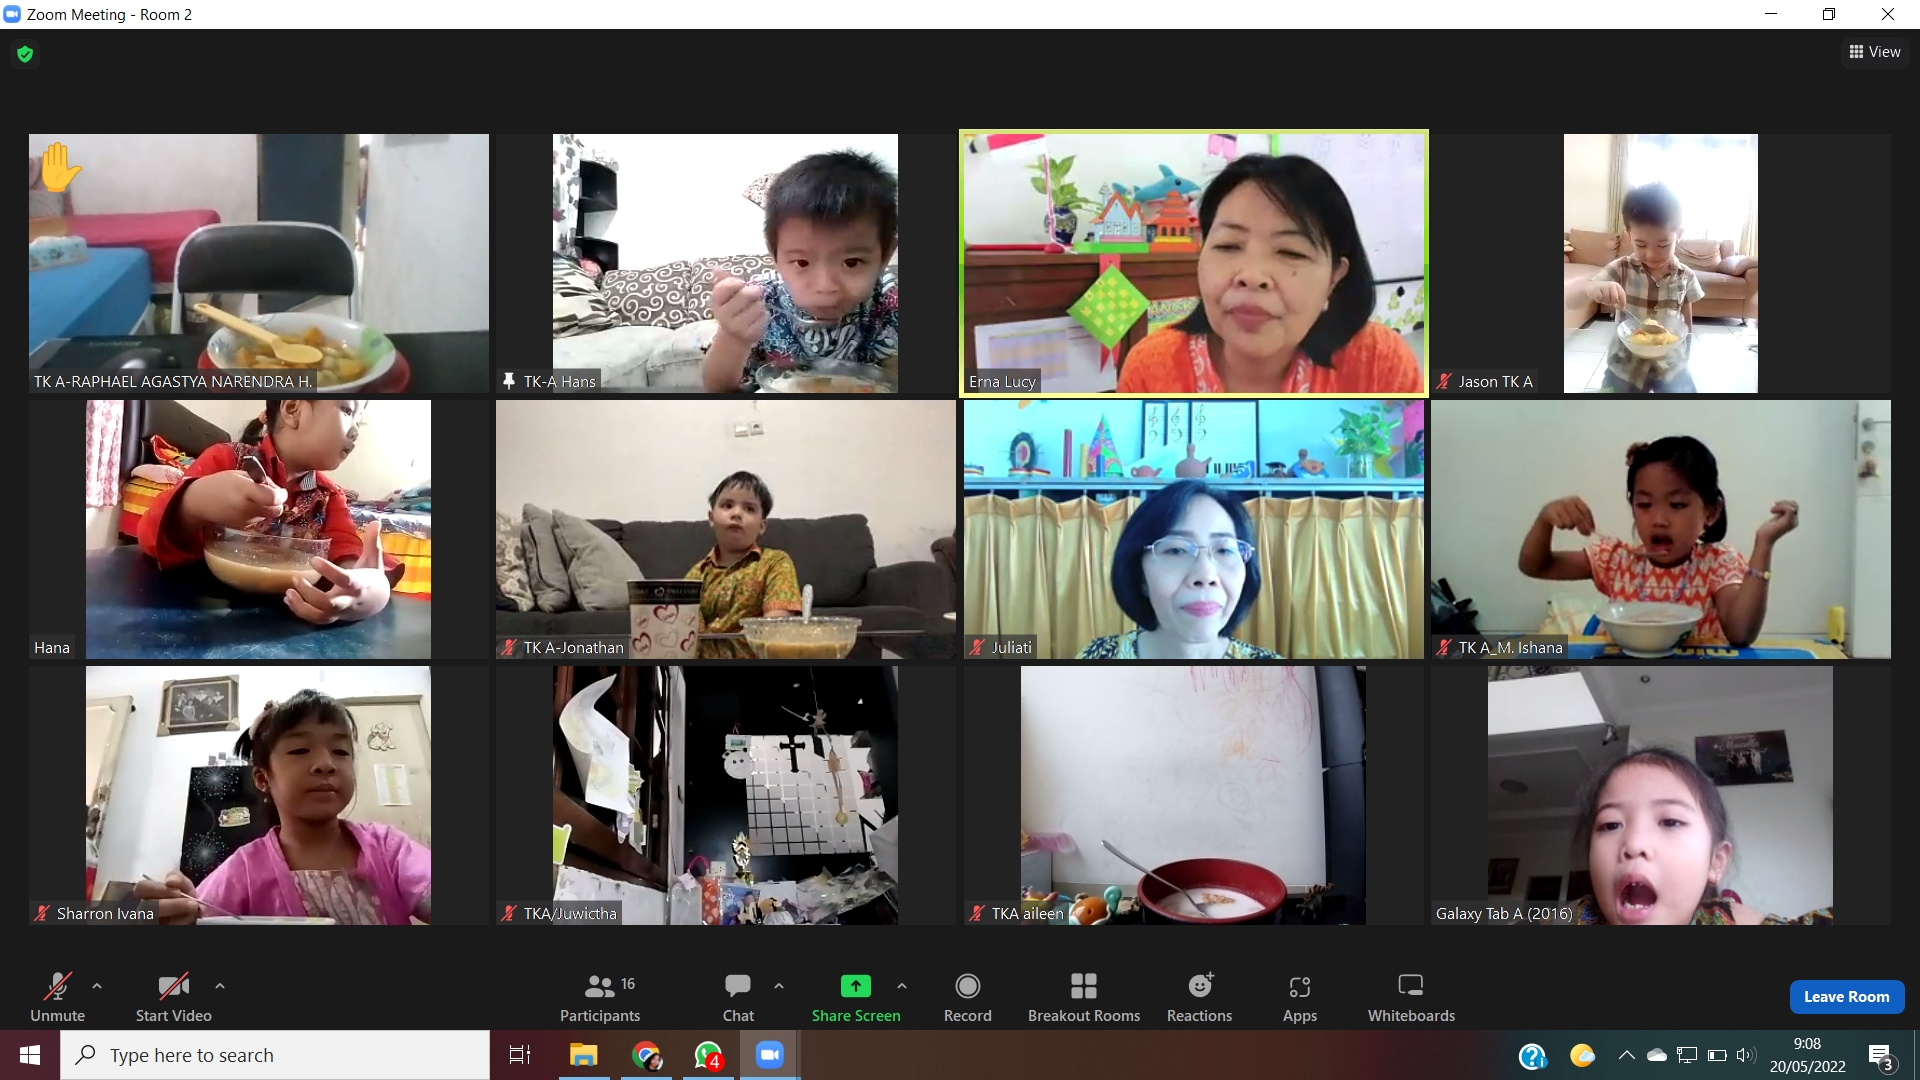Open the volume control in the tray
1920x1080 pixels.
[1746, 1055]
